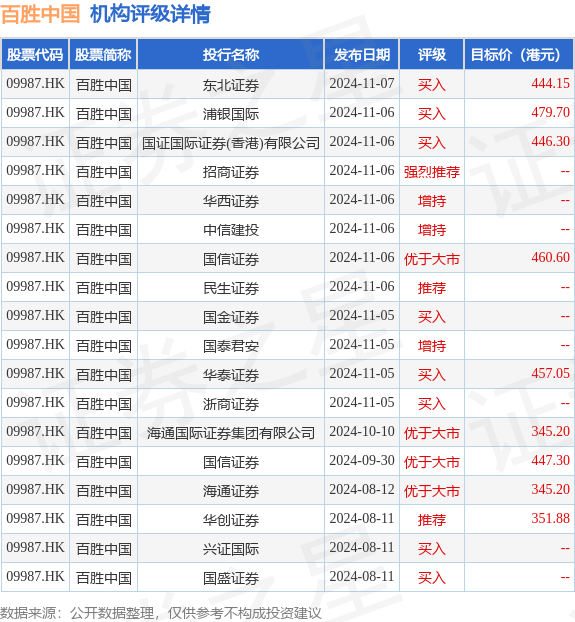Click the date 2024-10-10
Image resolution: width=575 pixels, height=622 pixels.
point(362,431)
